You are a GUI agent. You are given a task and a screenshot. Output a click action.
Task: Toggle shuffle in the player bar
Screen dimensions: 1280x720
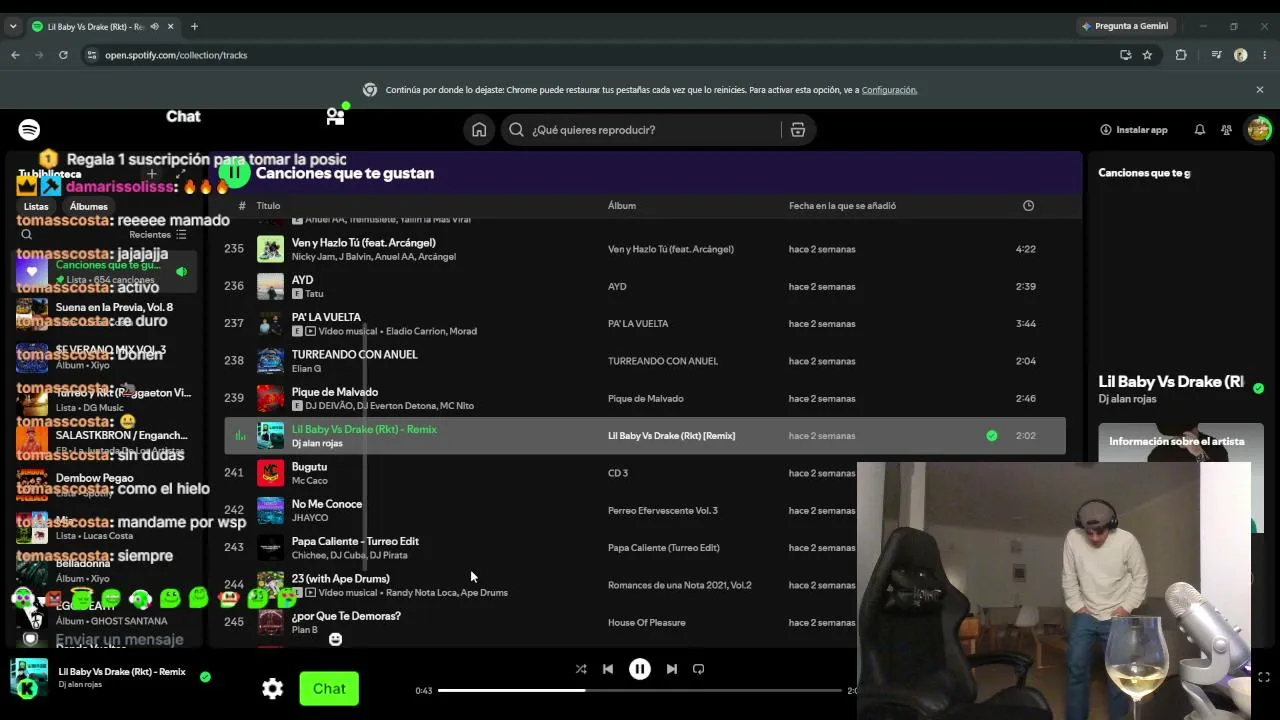coord(581,669)
